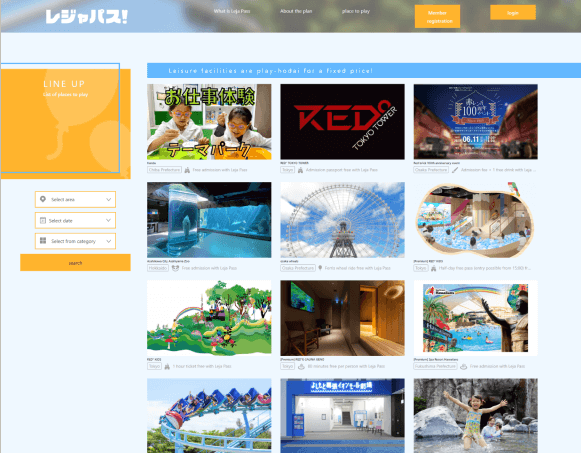Click the hot spring icon beside Fukushima Prefecture tag
This screenshot has width=581, height=453.
(x=464, y=366)
